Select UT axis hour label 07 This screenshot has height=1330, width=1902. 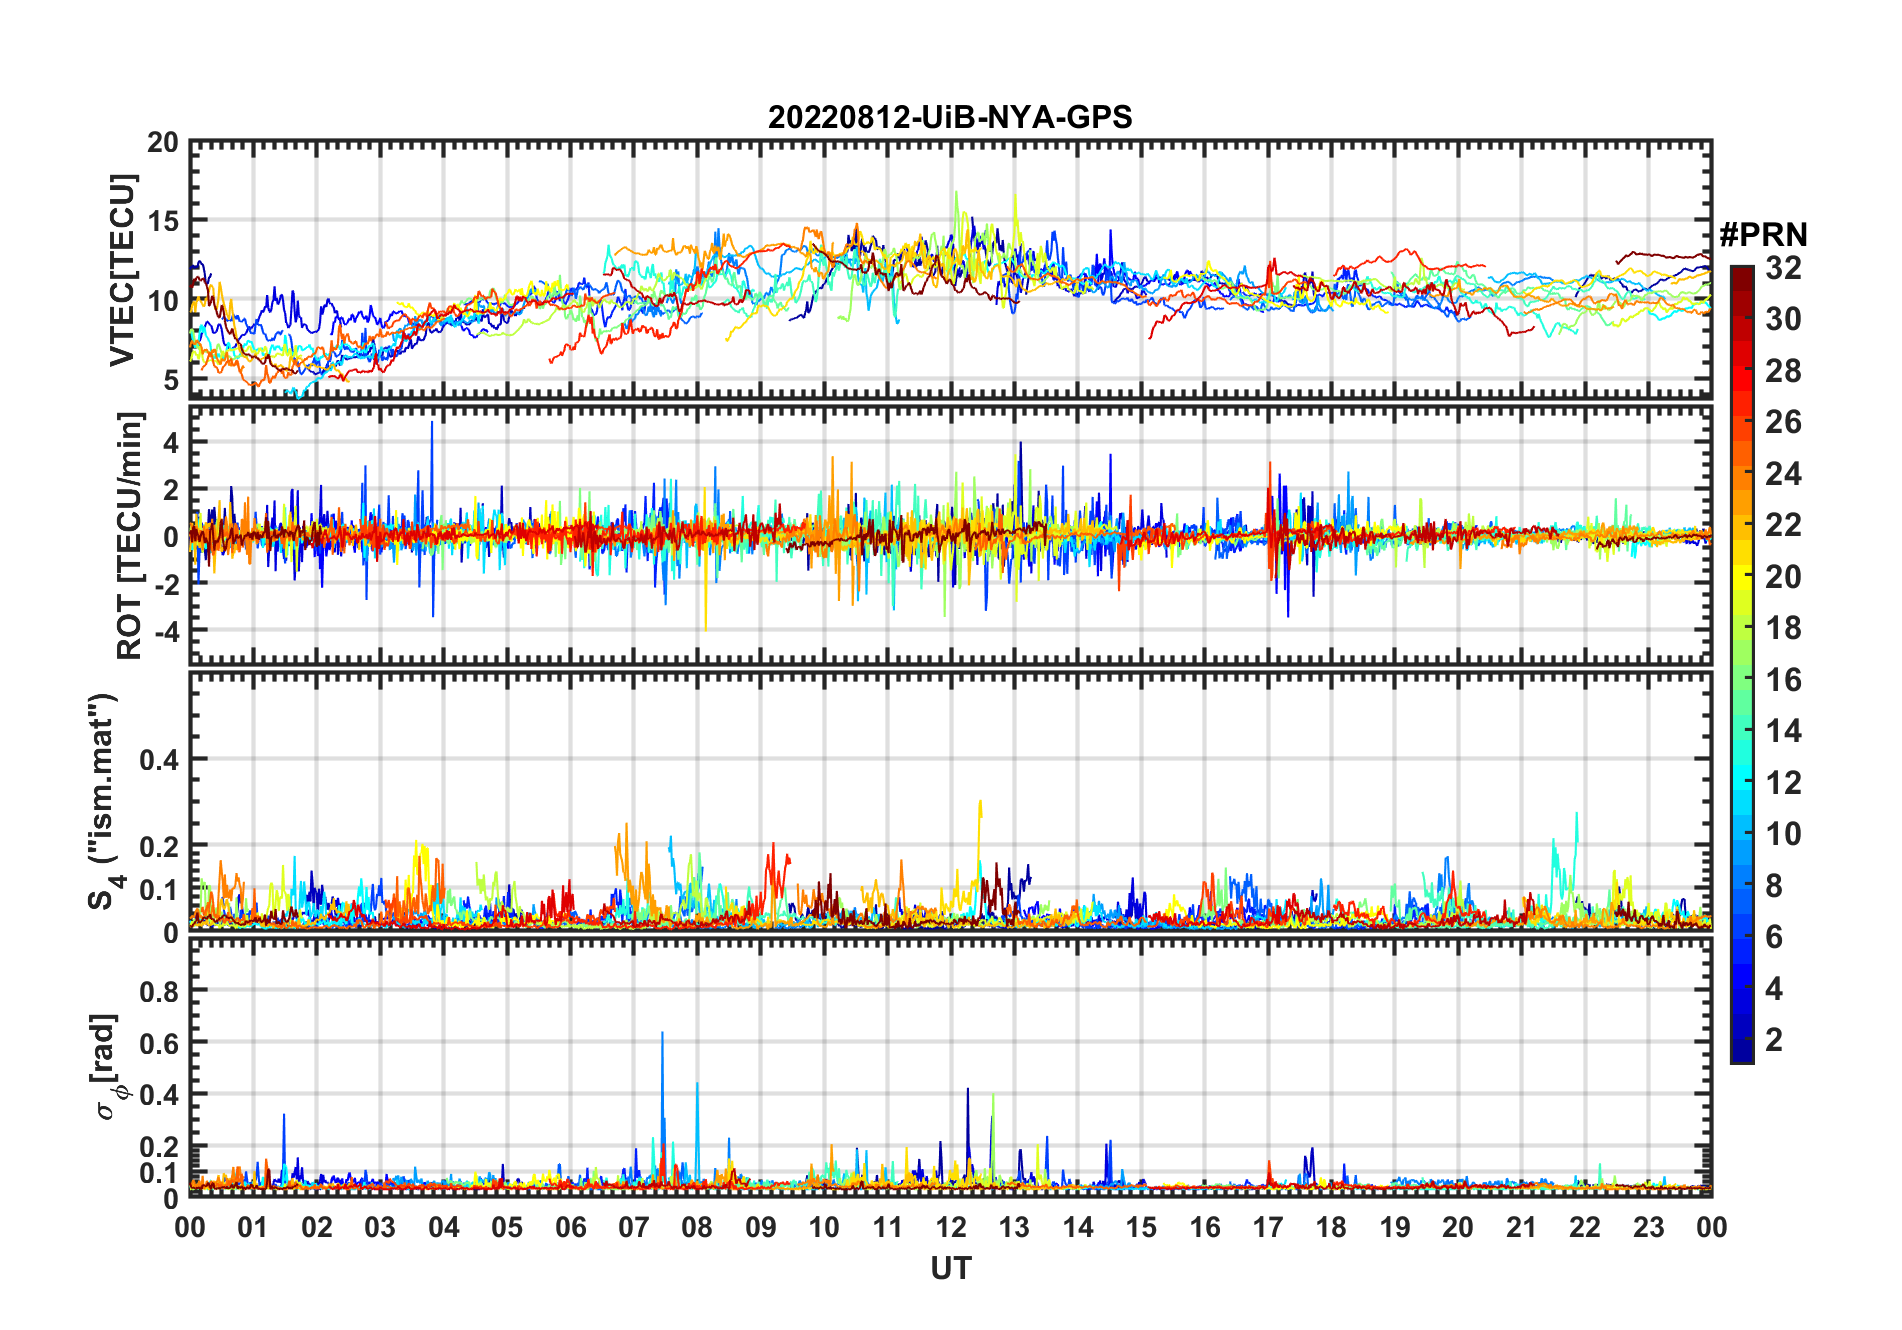pos(634,1227)
